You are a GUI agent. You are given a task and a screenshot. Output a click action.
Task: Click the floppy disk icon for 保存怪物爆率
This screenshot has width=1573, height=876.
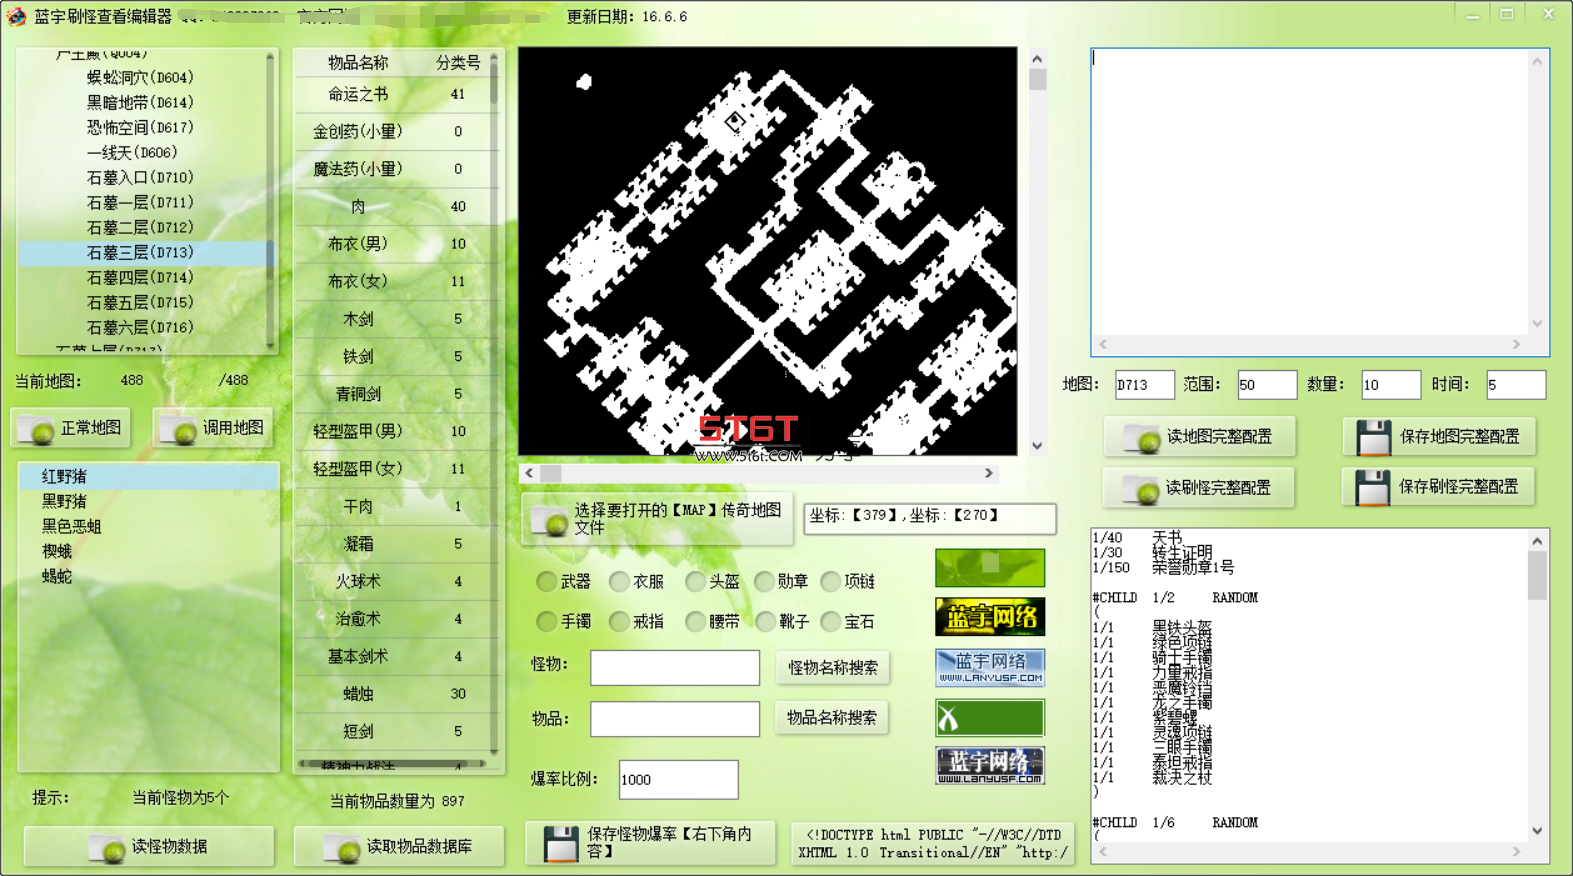pyautogui.click(x=561, y=843)
